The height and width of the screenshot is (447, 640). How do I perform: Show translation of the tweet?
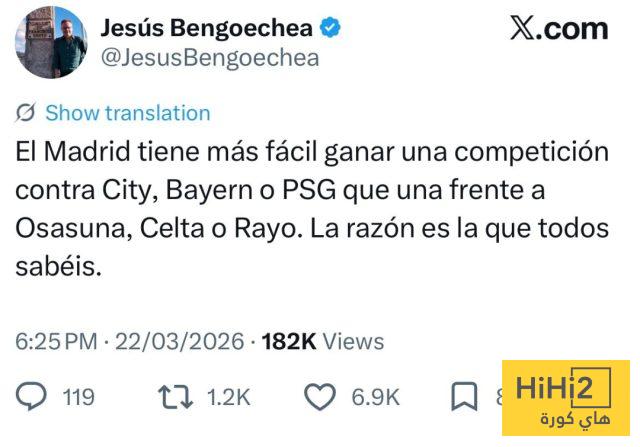pos(127,113)
